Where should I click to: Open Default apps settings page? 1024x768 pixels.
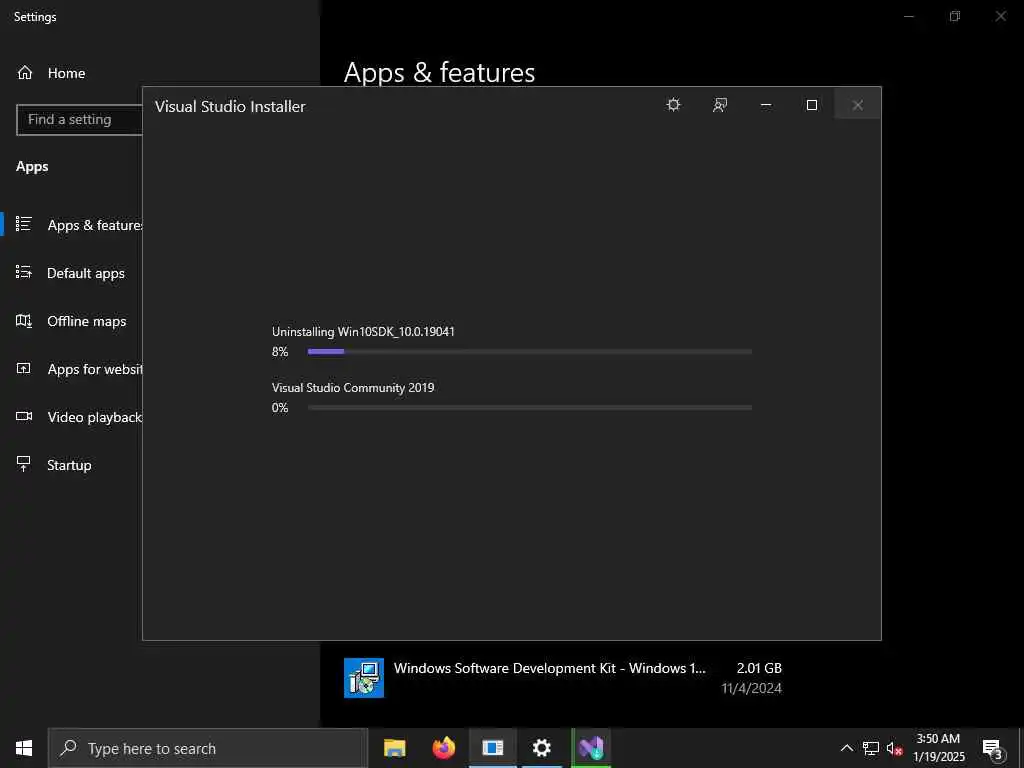point(71,273)
